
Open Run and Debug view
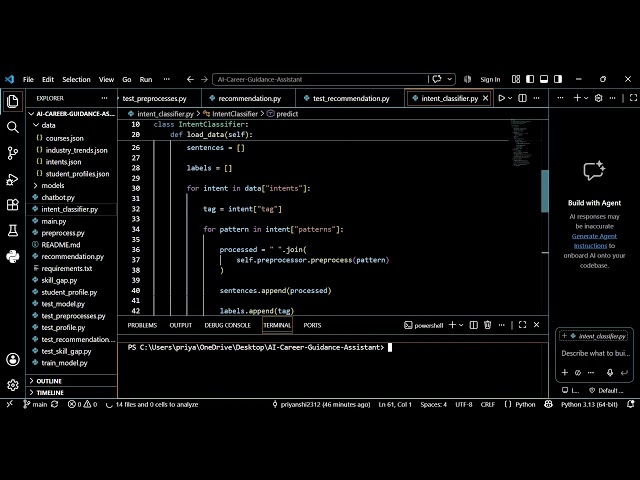pos(13,179)
